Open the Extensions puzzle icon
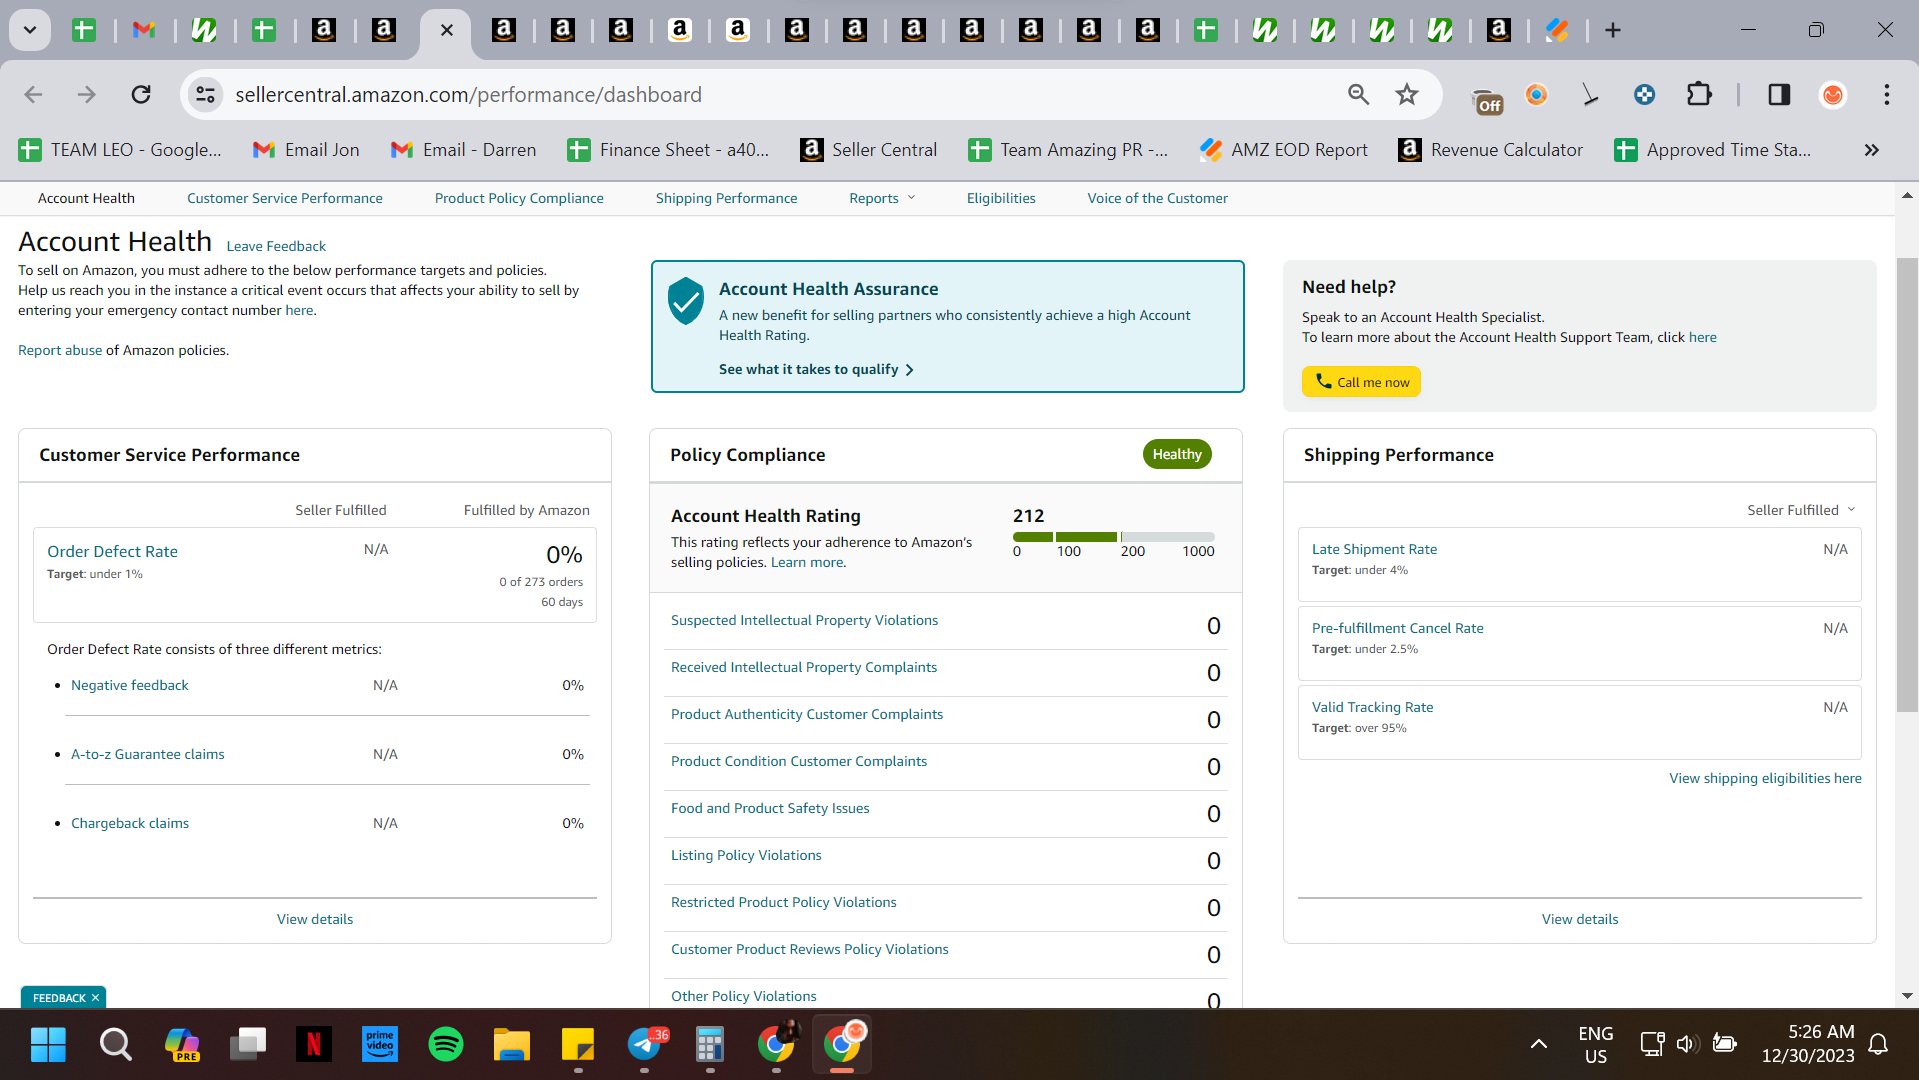Screen dimensions: 1919x1080 [1699, 94]
